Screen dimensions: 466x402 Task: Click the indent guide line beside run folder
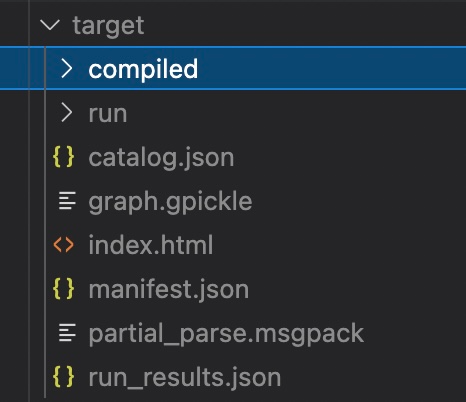(45, 113)
